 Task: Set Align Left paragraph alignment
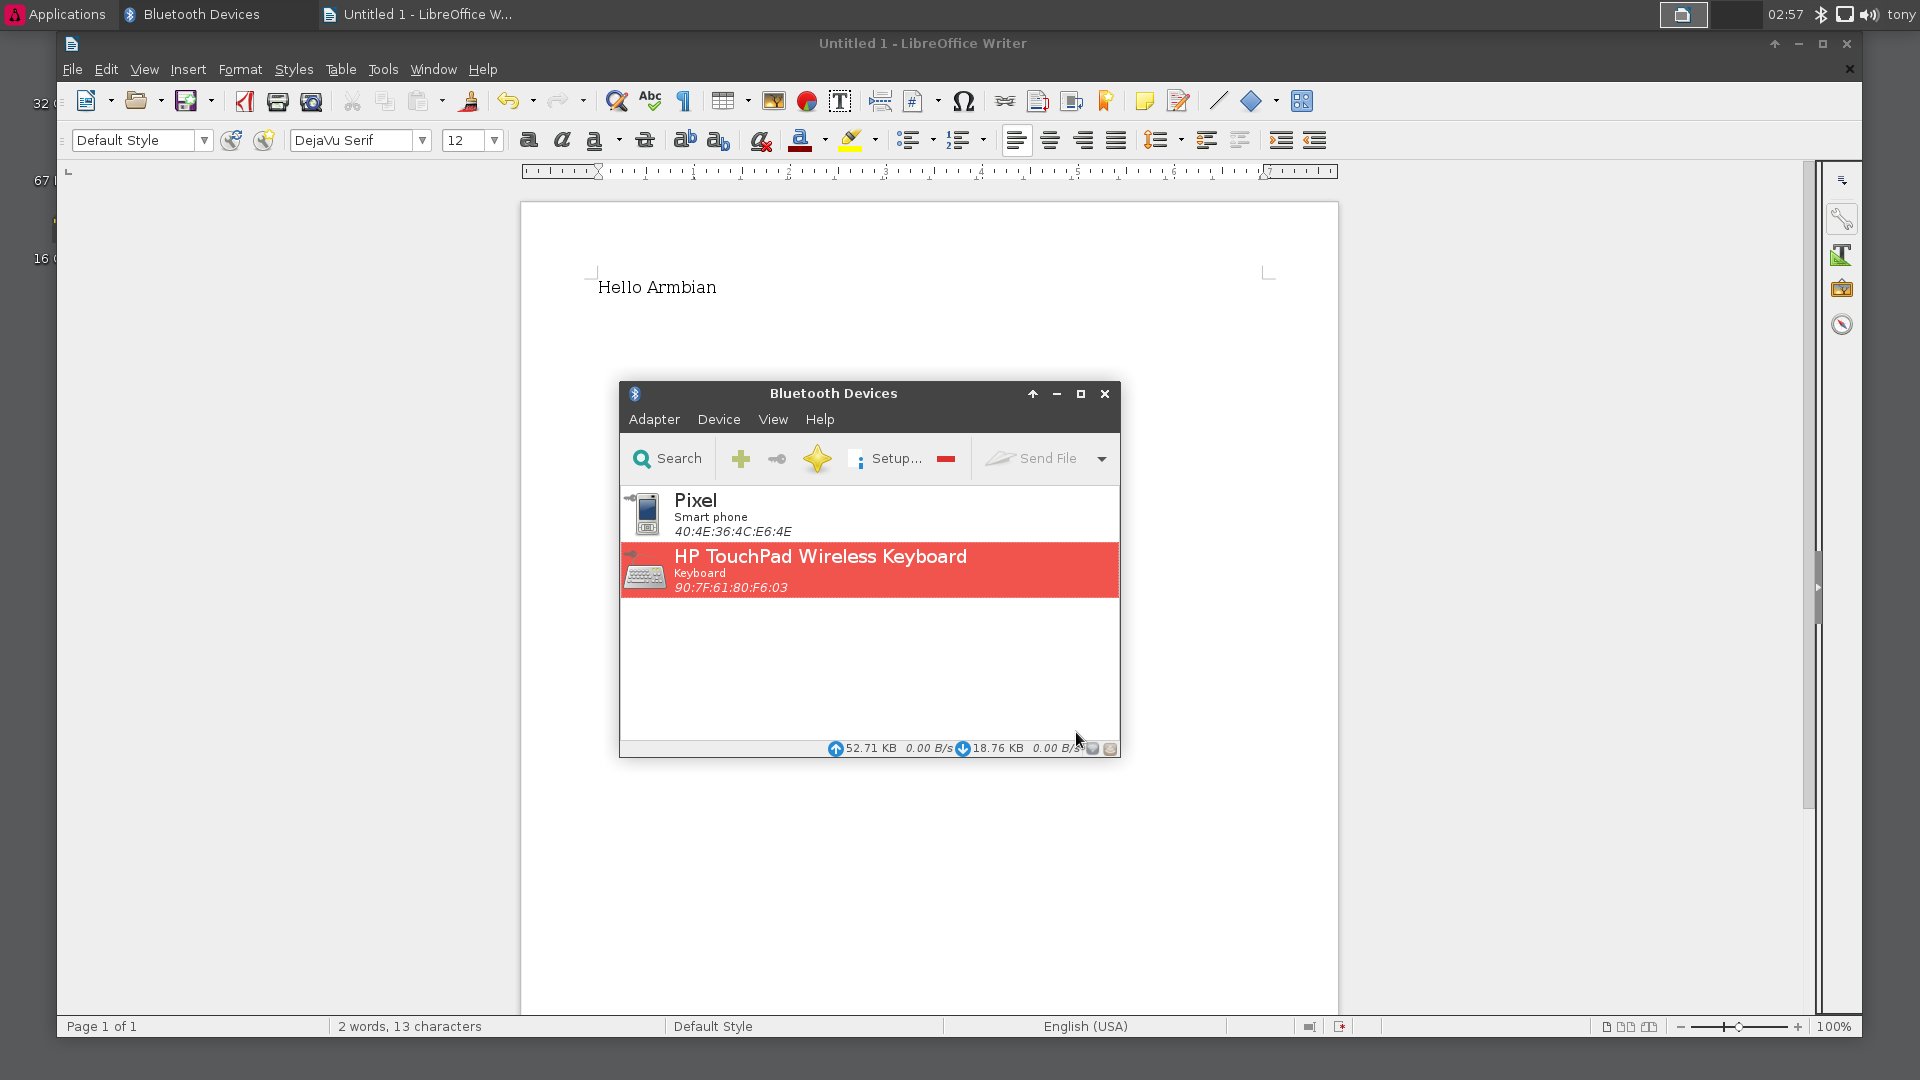coord(1017,141)
